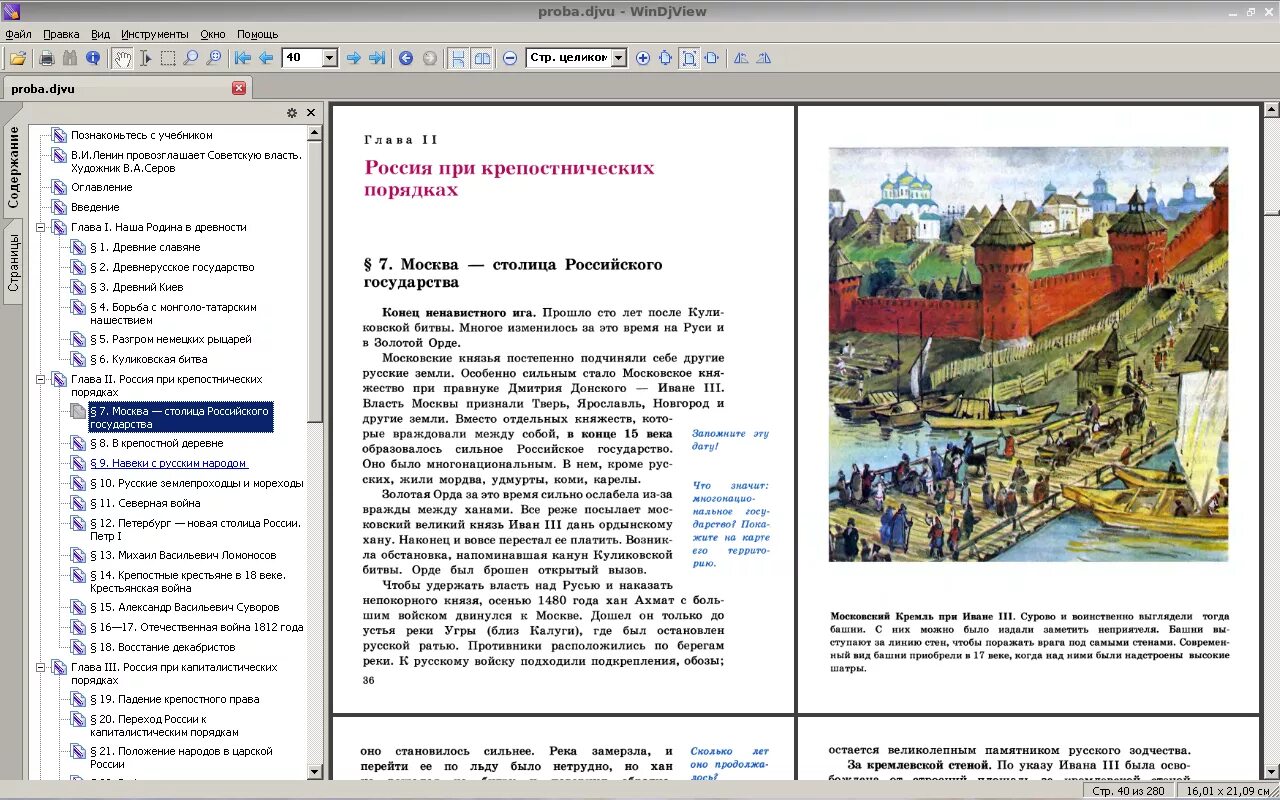
Task: Close the contents sidebar panel
Action: coord(311,113)
